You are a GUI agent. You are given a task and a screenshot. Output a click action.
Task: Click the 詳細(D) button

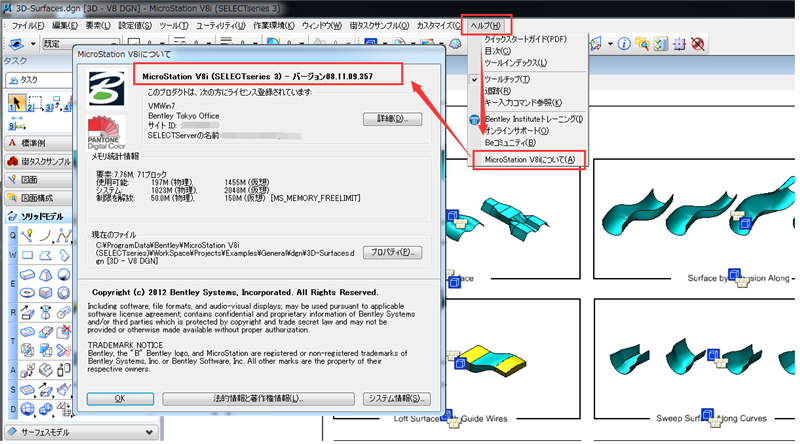pyautogui.click(x=392, y=119)
